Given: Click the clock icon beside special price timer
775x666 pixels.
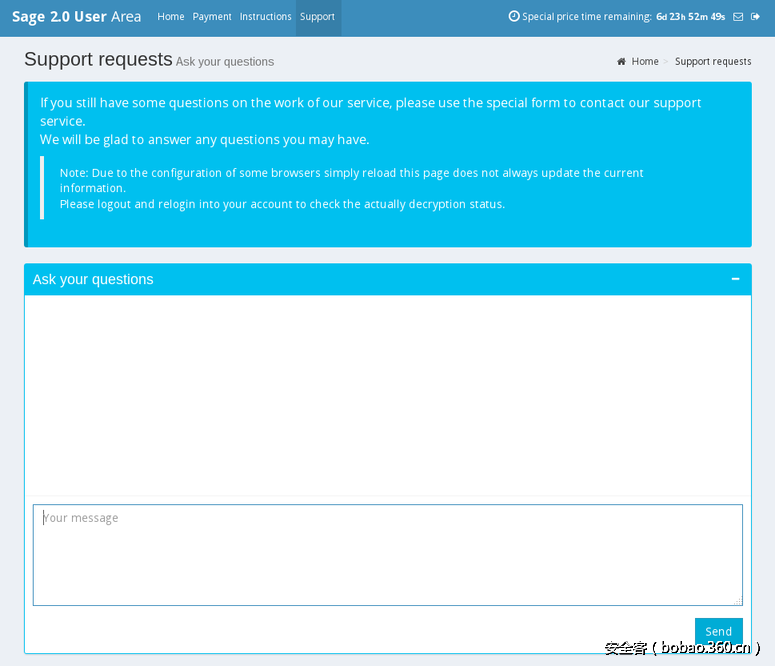Looking at the screenshot, I should 514,17.
